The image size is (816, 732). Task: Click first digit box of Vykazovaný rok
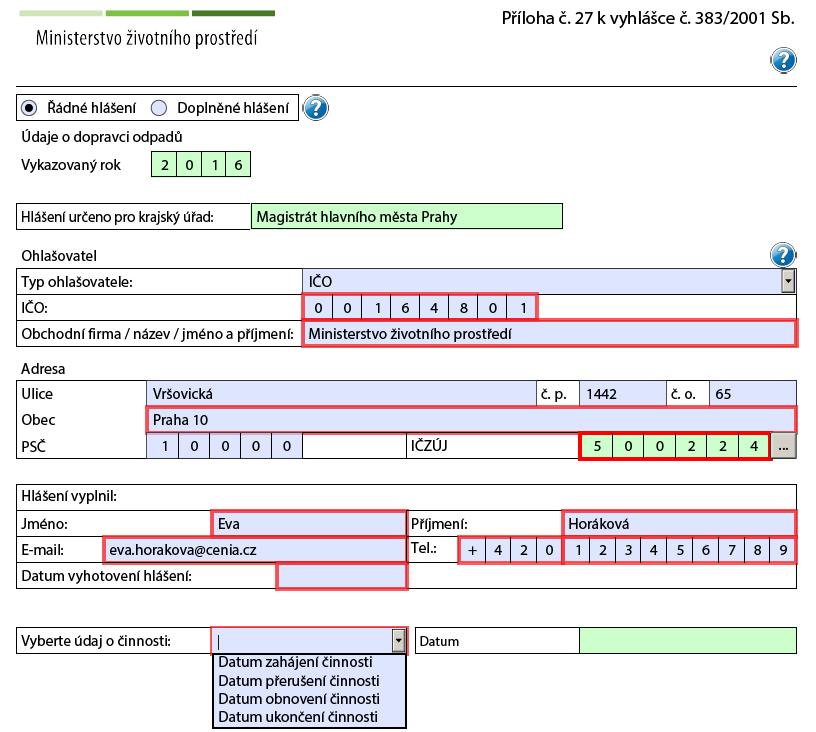(x=164, y=165)
